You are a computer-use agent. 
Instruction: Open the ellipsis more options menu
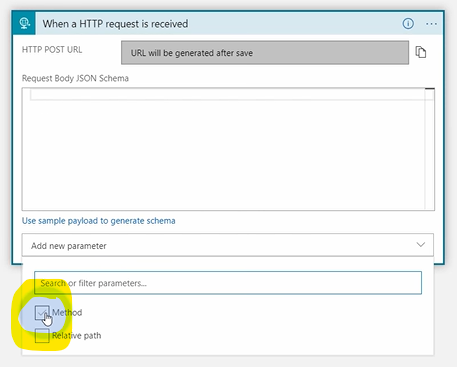431,24
